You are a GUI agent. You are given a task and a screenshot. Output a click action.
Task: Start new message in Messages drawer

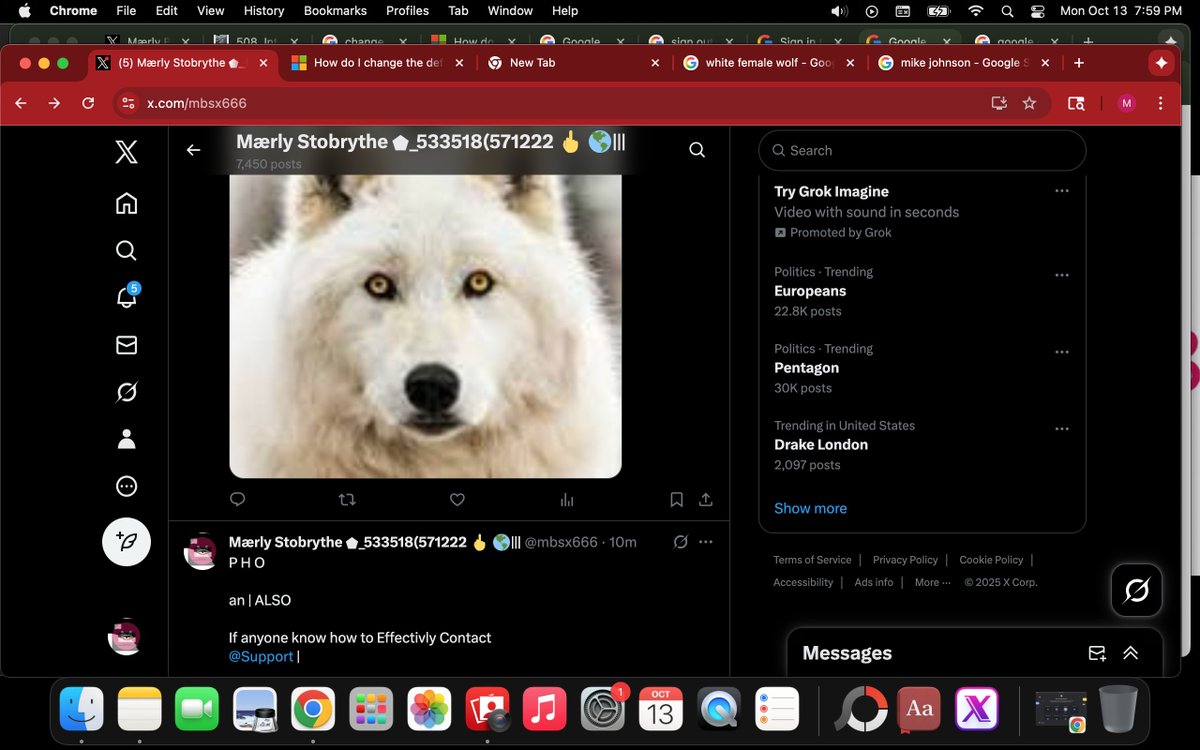click(1097, 653)
